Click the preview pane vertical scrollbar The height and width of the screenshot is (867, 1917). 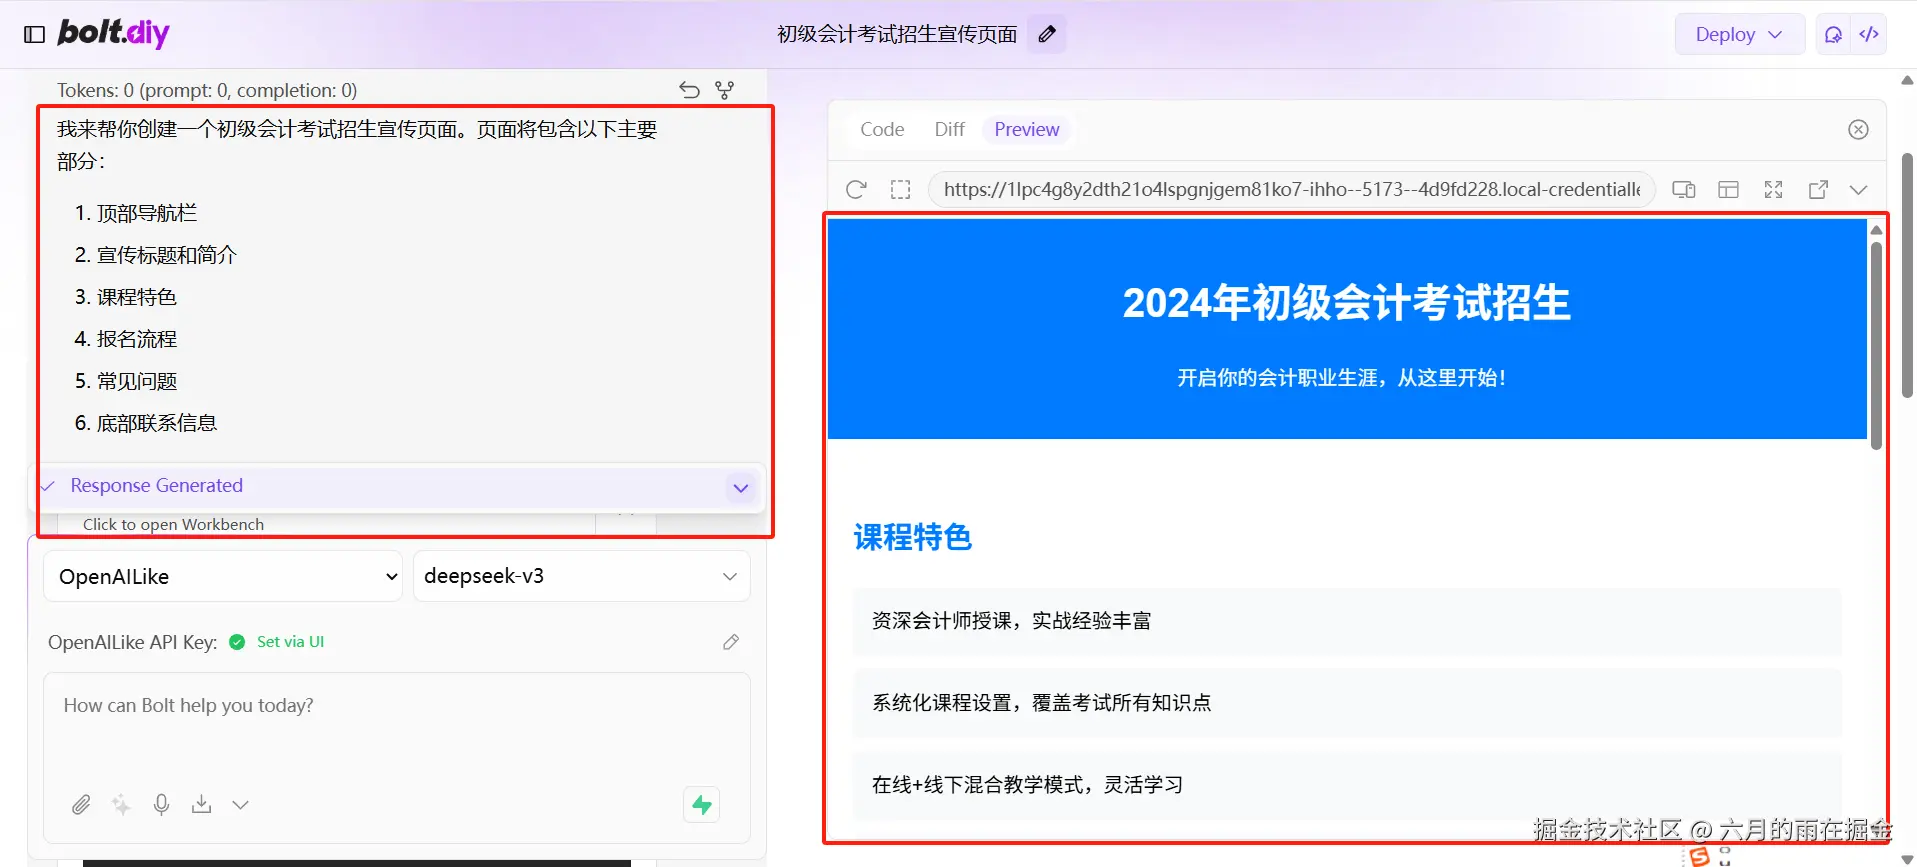(1876, 345)
